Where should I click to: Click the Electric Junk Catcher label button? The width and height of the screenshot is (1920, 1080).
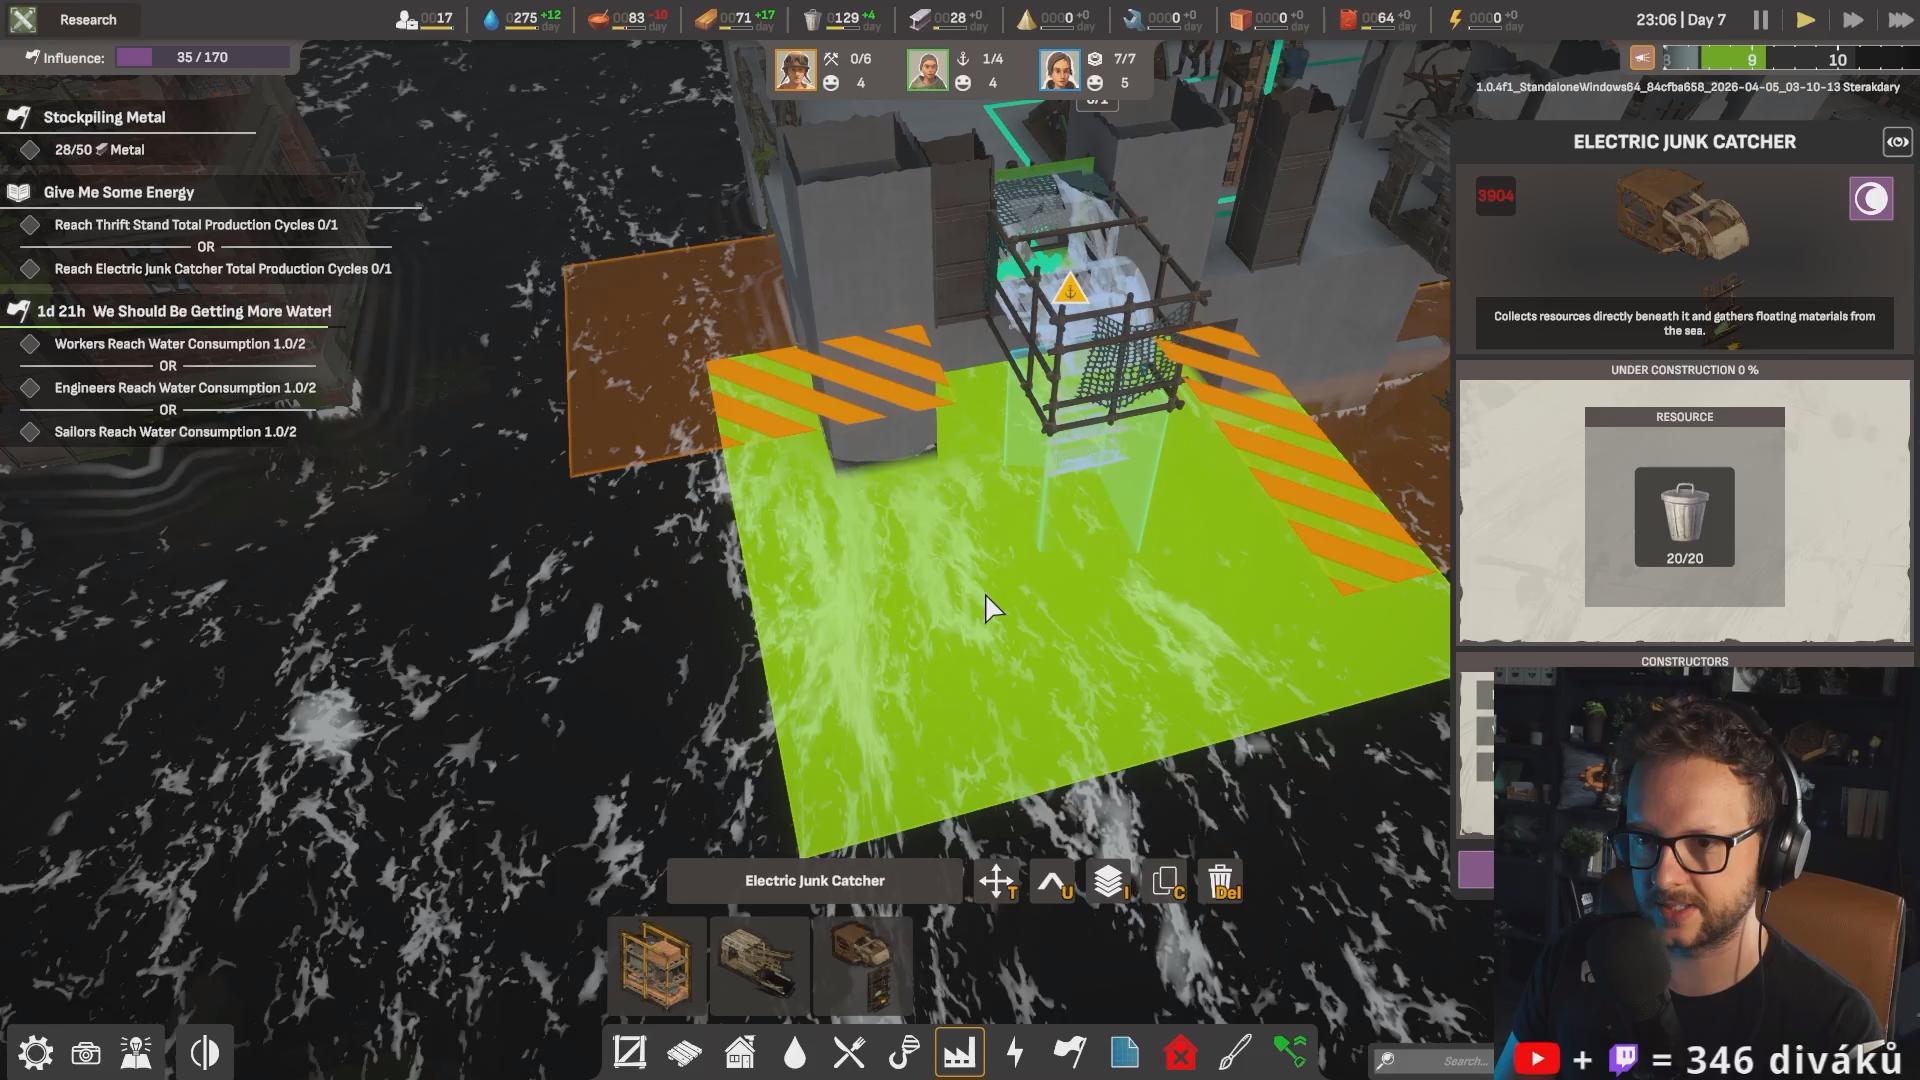tap(814, 881)
